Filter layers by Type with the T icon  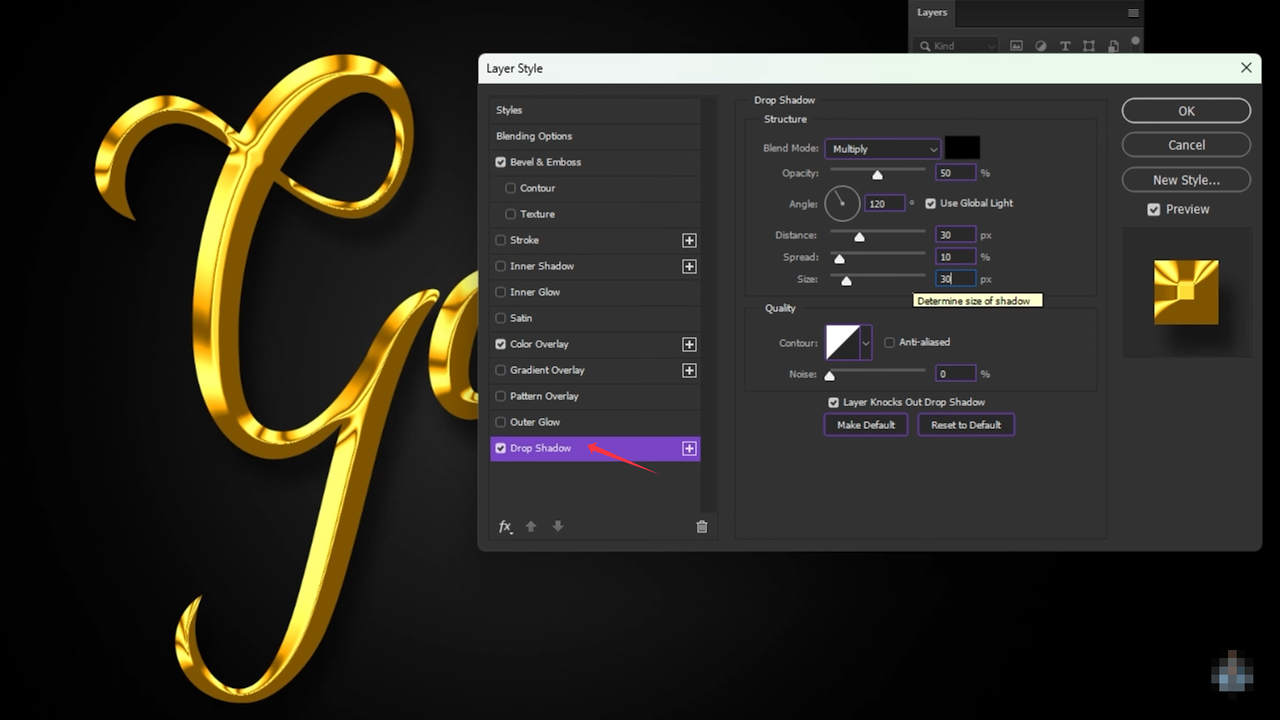(x=1066, y=46)
